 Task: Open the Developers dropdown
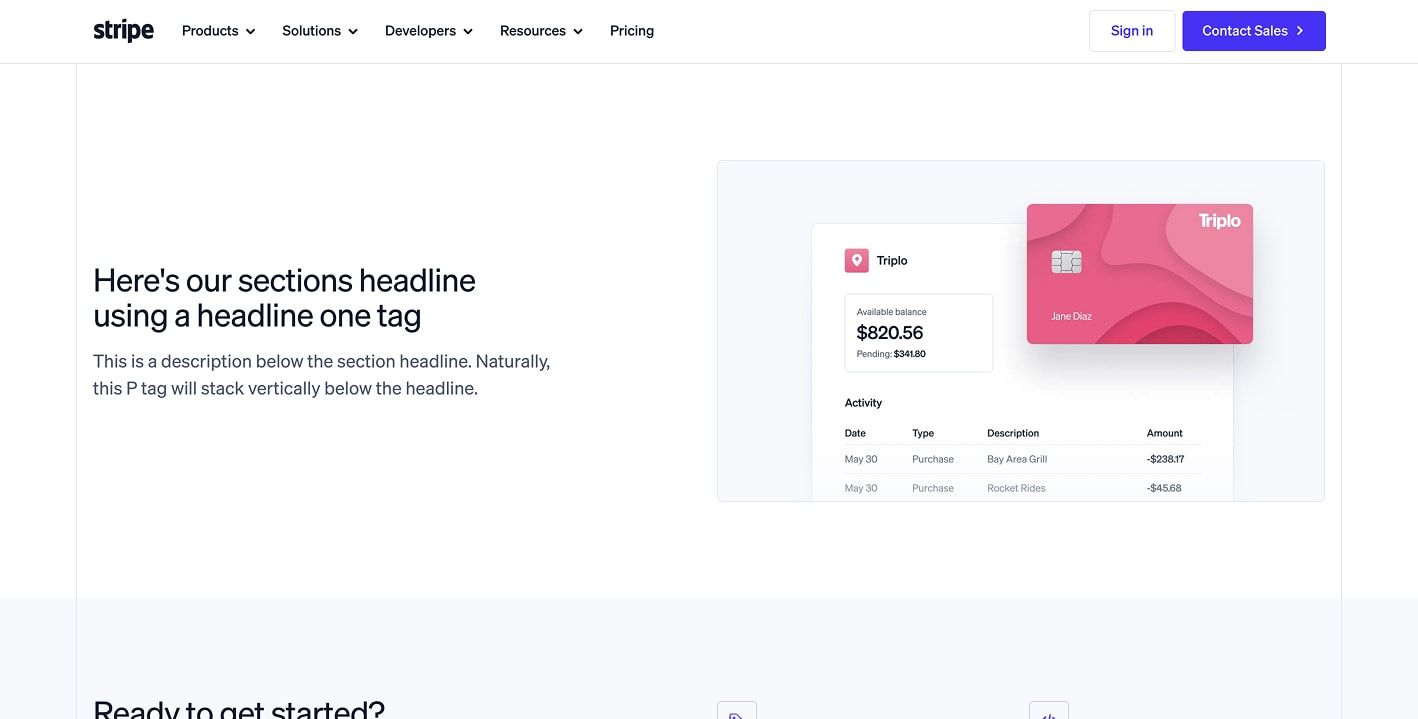point(428,31)
